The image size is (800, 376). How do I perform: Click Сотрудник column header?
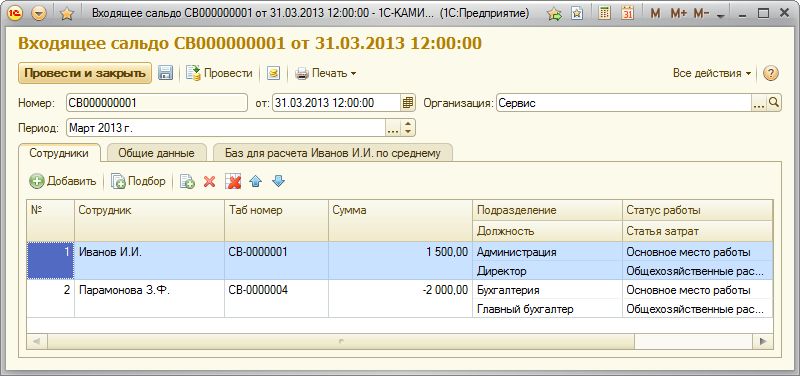(x=149, y=220)
